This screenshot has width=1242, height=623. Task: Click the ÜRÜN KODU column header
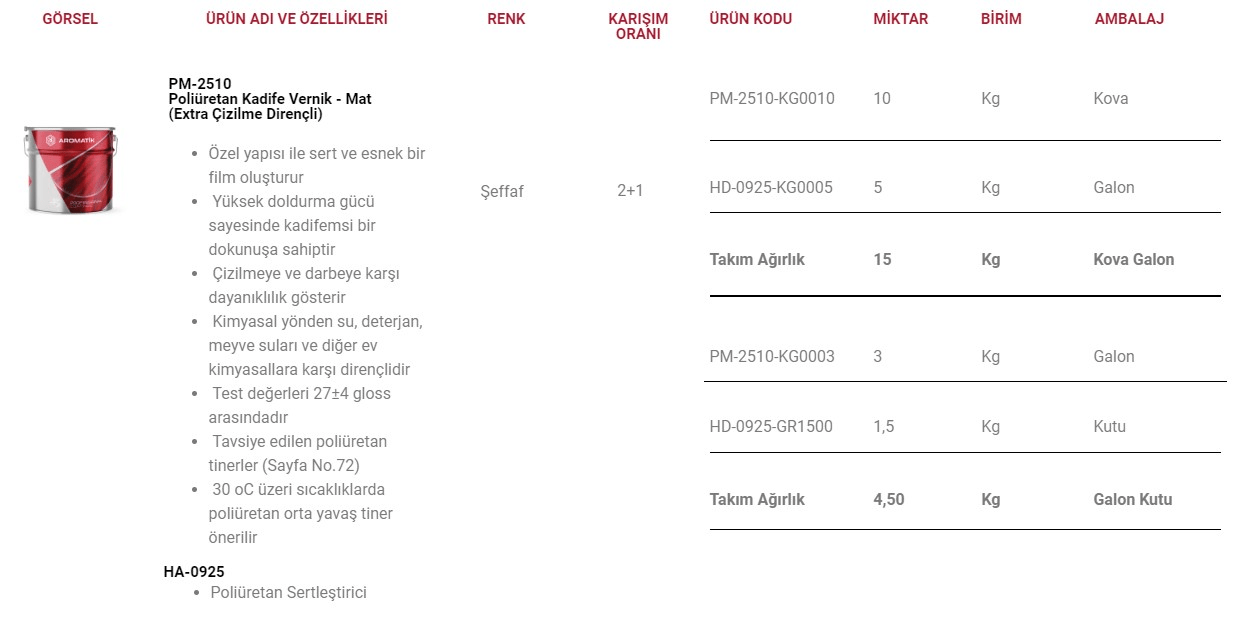750,19
